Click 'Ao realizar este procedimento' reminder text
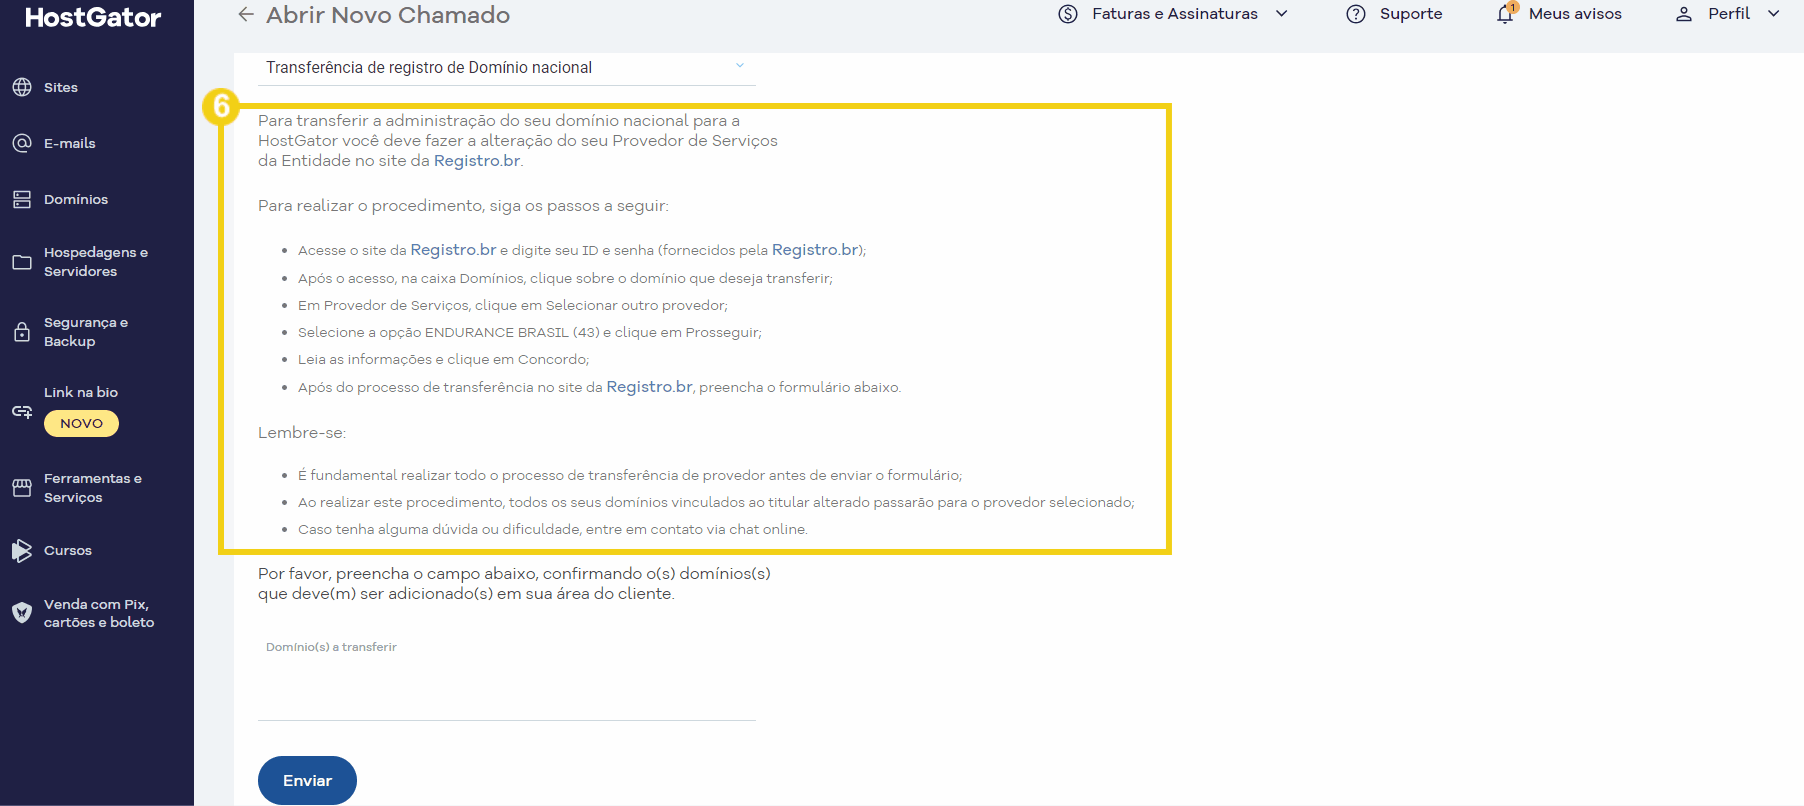 [x=716, y=503]
